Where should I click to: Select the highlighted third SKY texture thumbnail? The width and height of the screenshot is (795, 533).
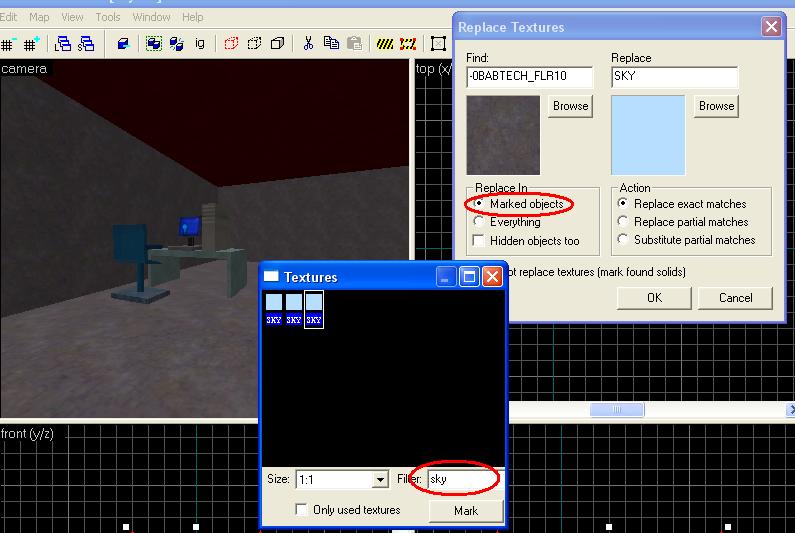click(314, 309)
